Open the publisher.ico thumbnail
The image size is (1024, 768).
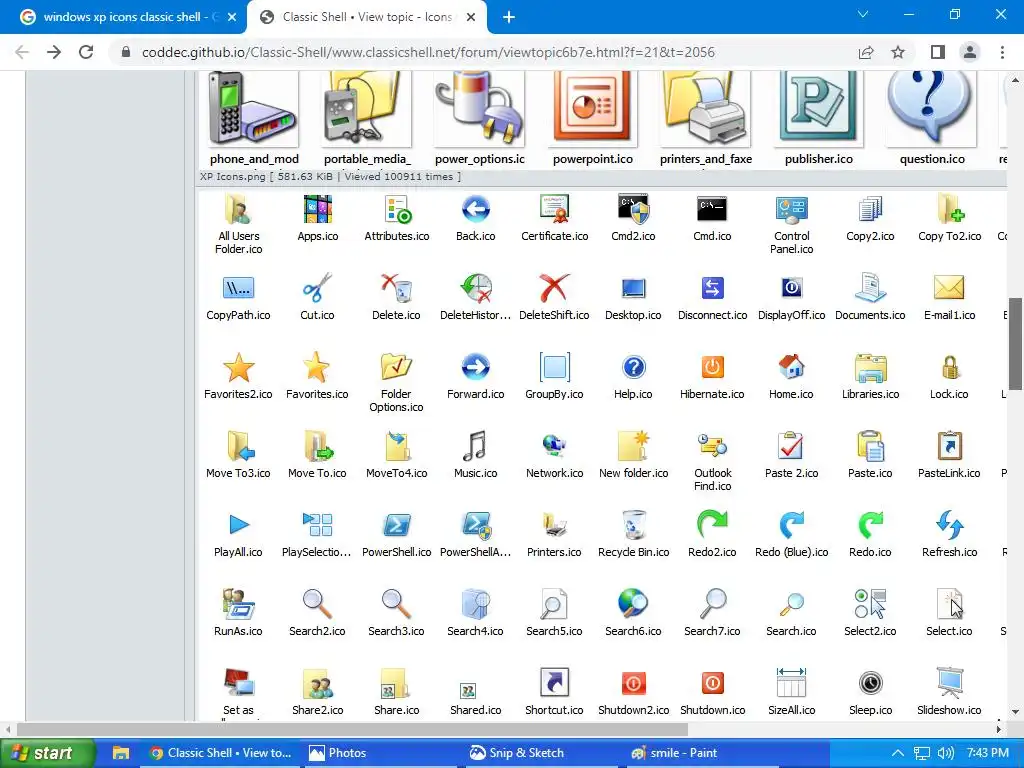[819, 108]
